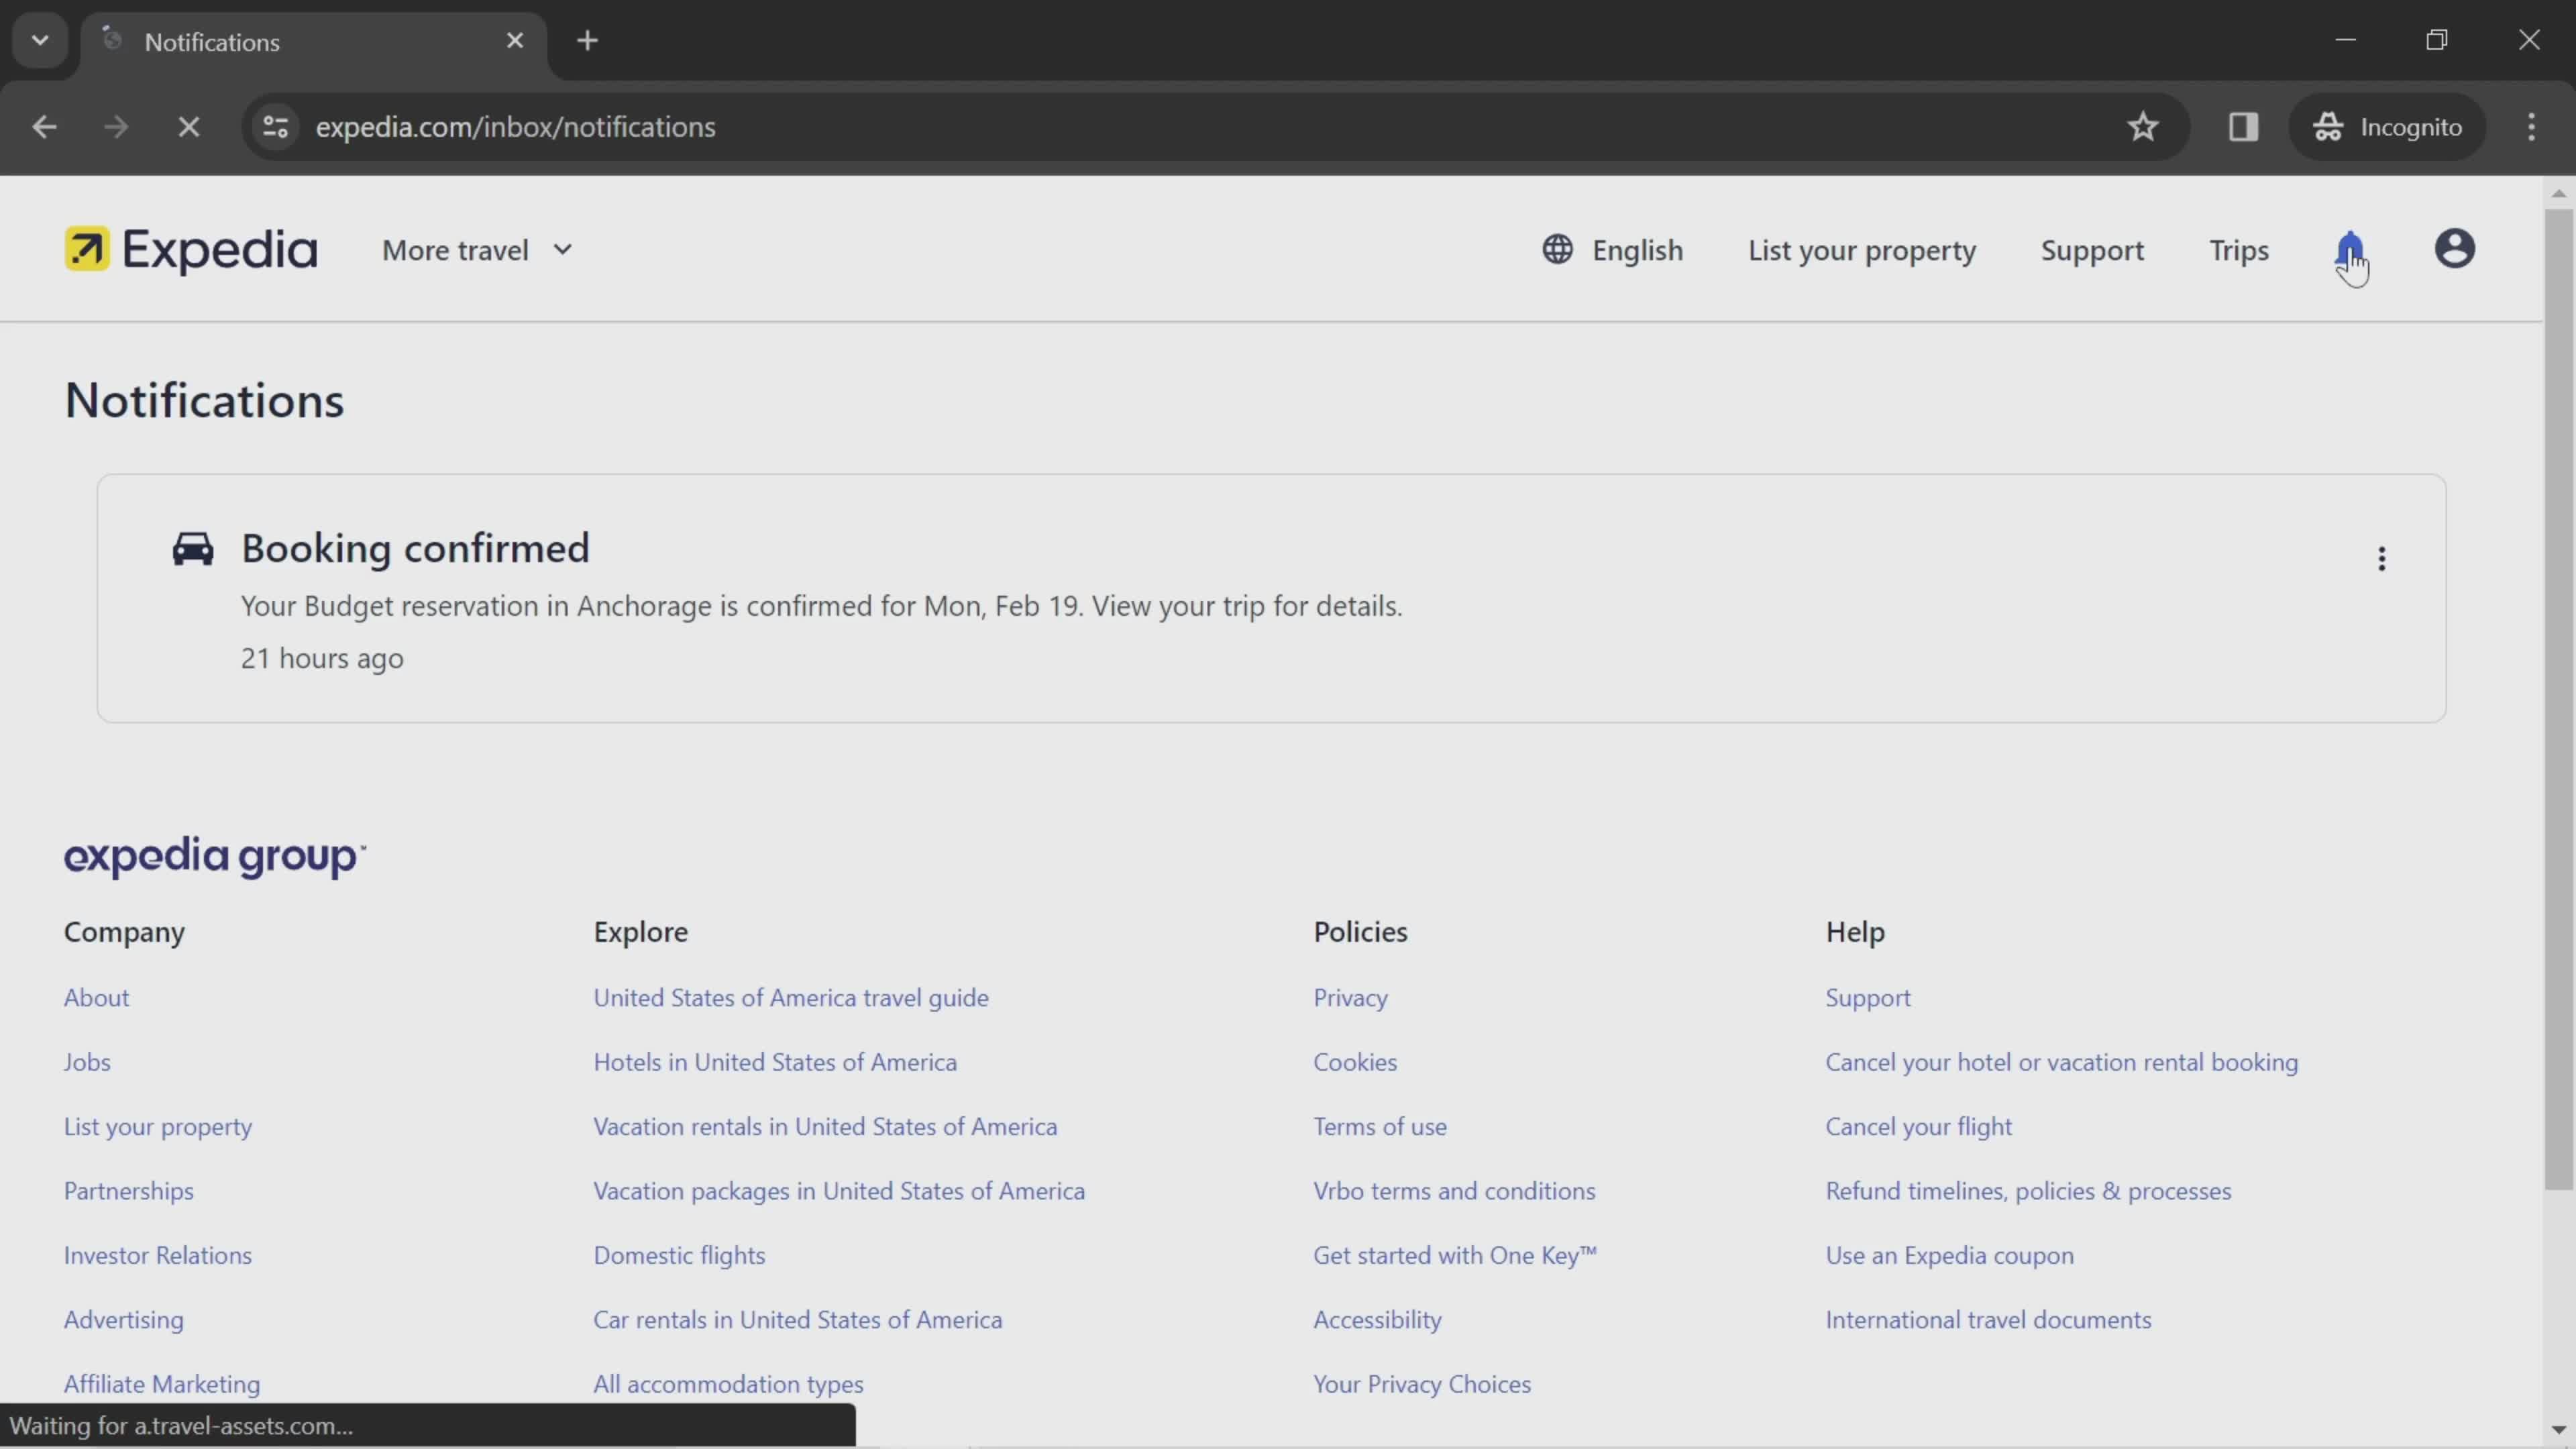Open the browser side panel icon
Viewport: 2576px width, 1449px height.
(x=2243, y=127)
